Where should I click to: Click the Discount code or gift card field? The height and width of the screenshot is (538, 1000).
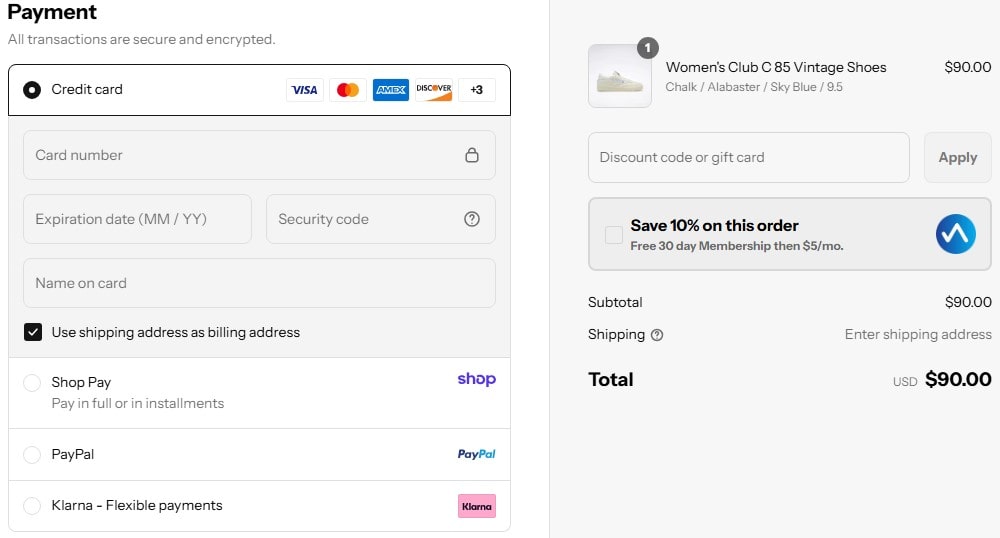pos(748,157)
